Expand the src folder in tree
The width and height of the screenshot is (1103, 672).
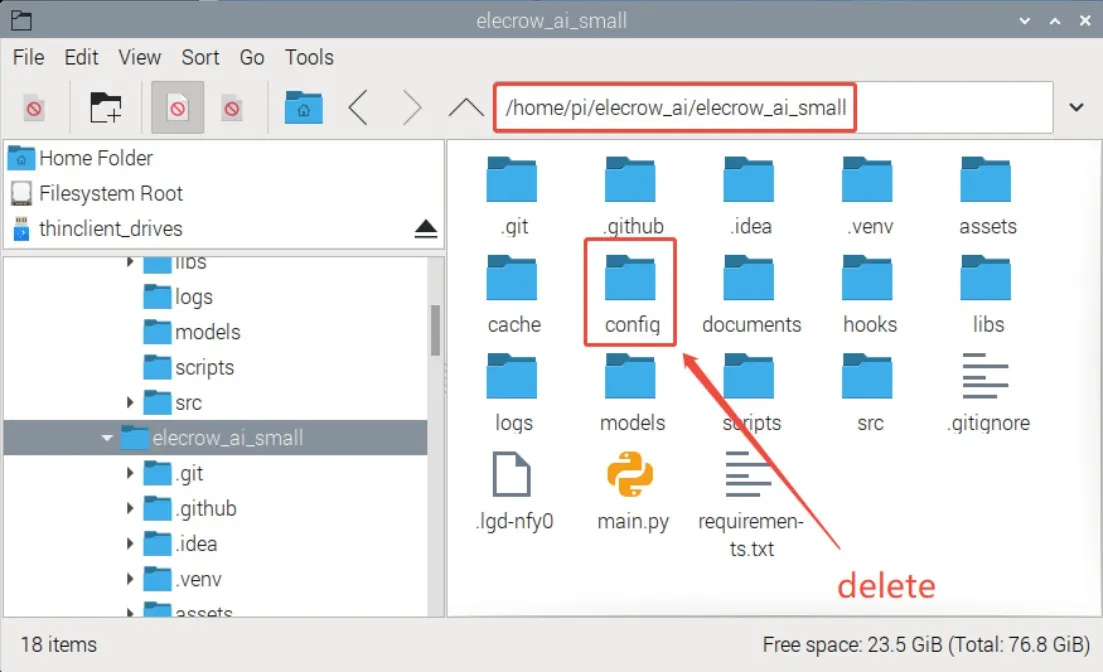pyautogui.click(x=130, y=403)
